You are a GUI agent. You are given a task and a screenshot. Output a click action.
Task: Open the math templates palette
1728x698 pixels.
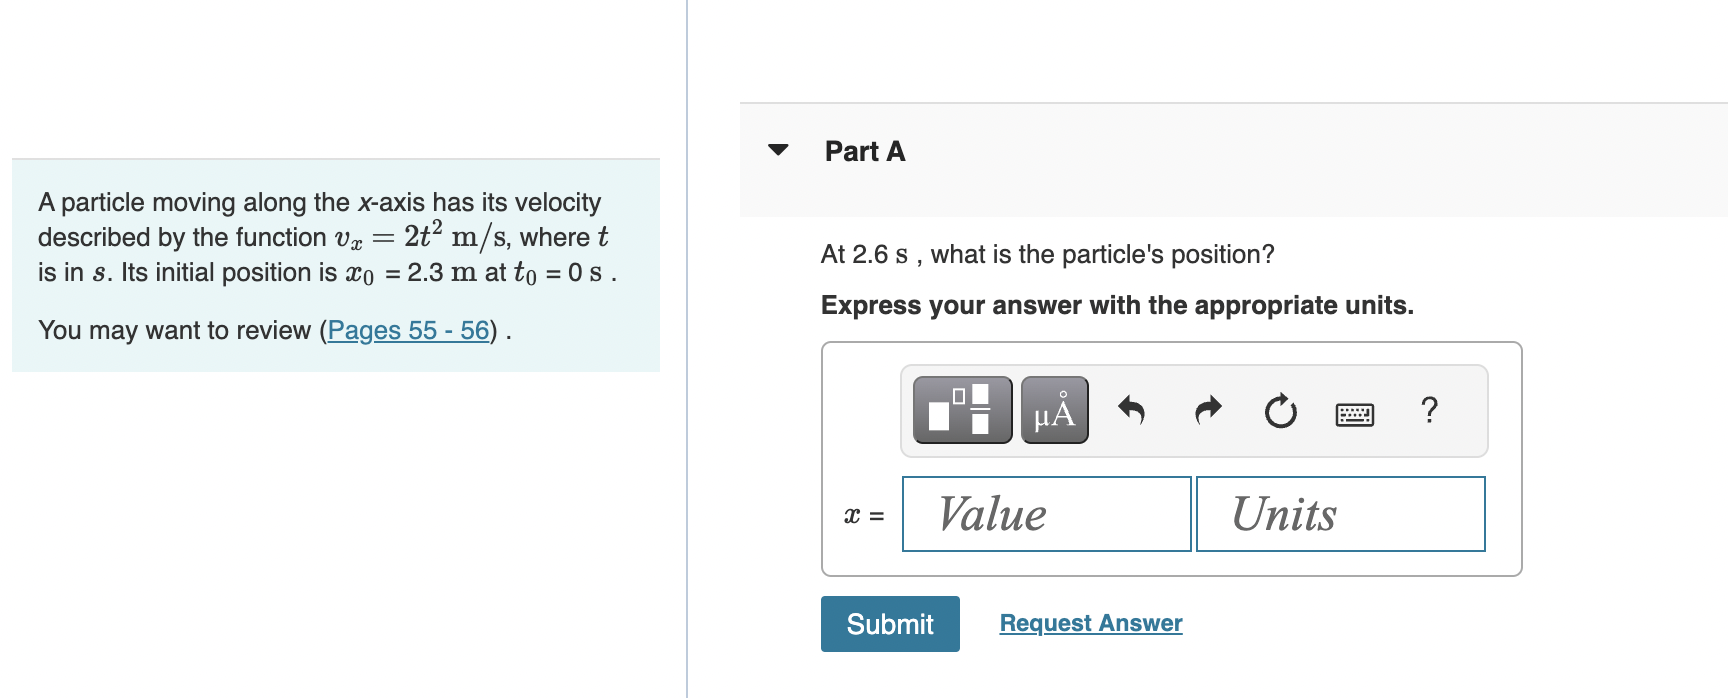tap(960, 410)
